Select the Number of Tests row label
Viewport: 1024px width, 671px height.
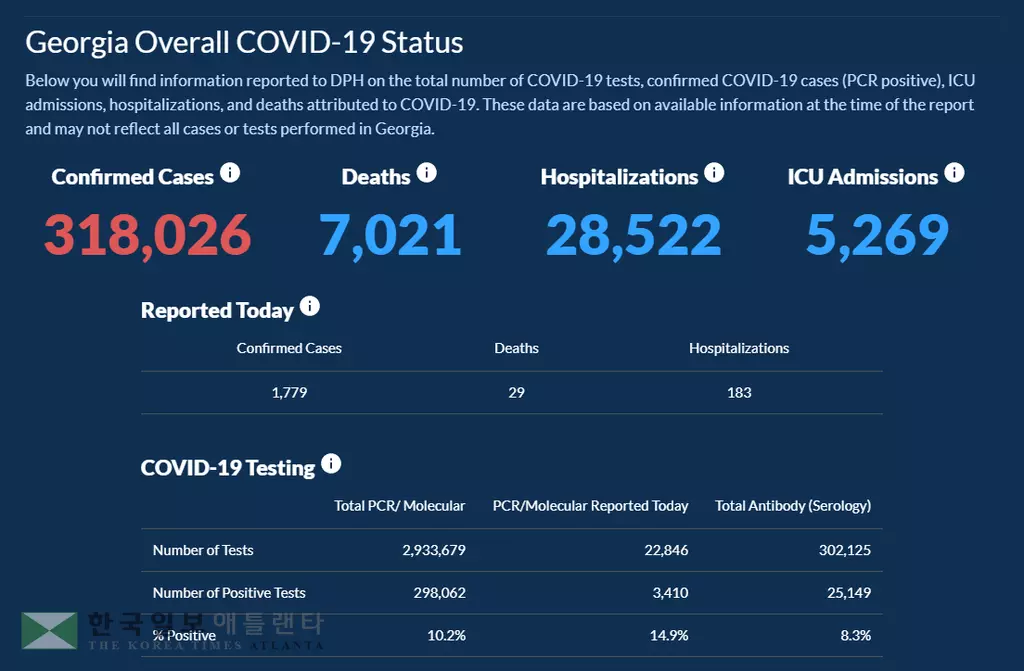[x=203, y=550]
